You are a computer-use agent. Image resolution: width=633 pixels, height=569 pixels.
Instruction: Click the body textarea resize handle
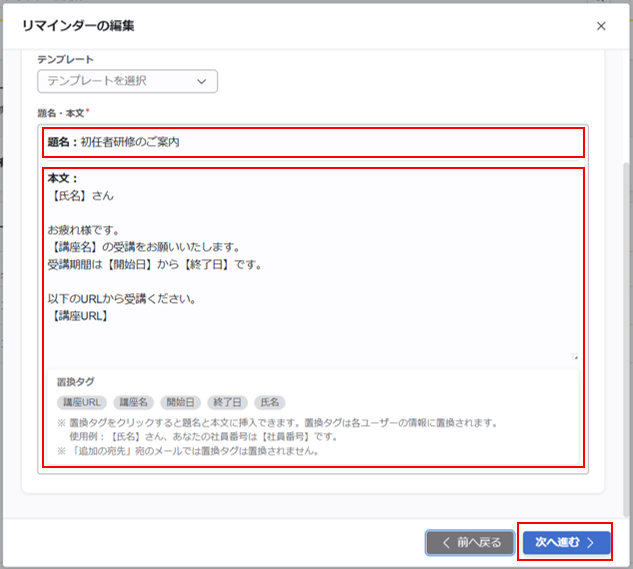click(576, 357)
